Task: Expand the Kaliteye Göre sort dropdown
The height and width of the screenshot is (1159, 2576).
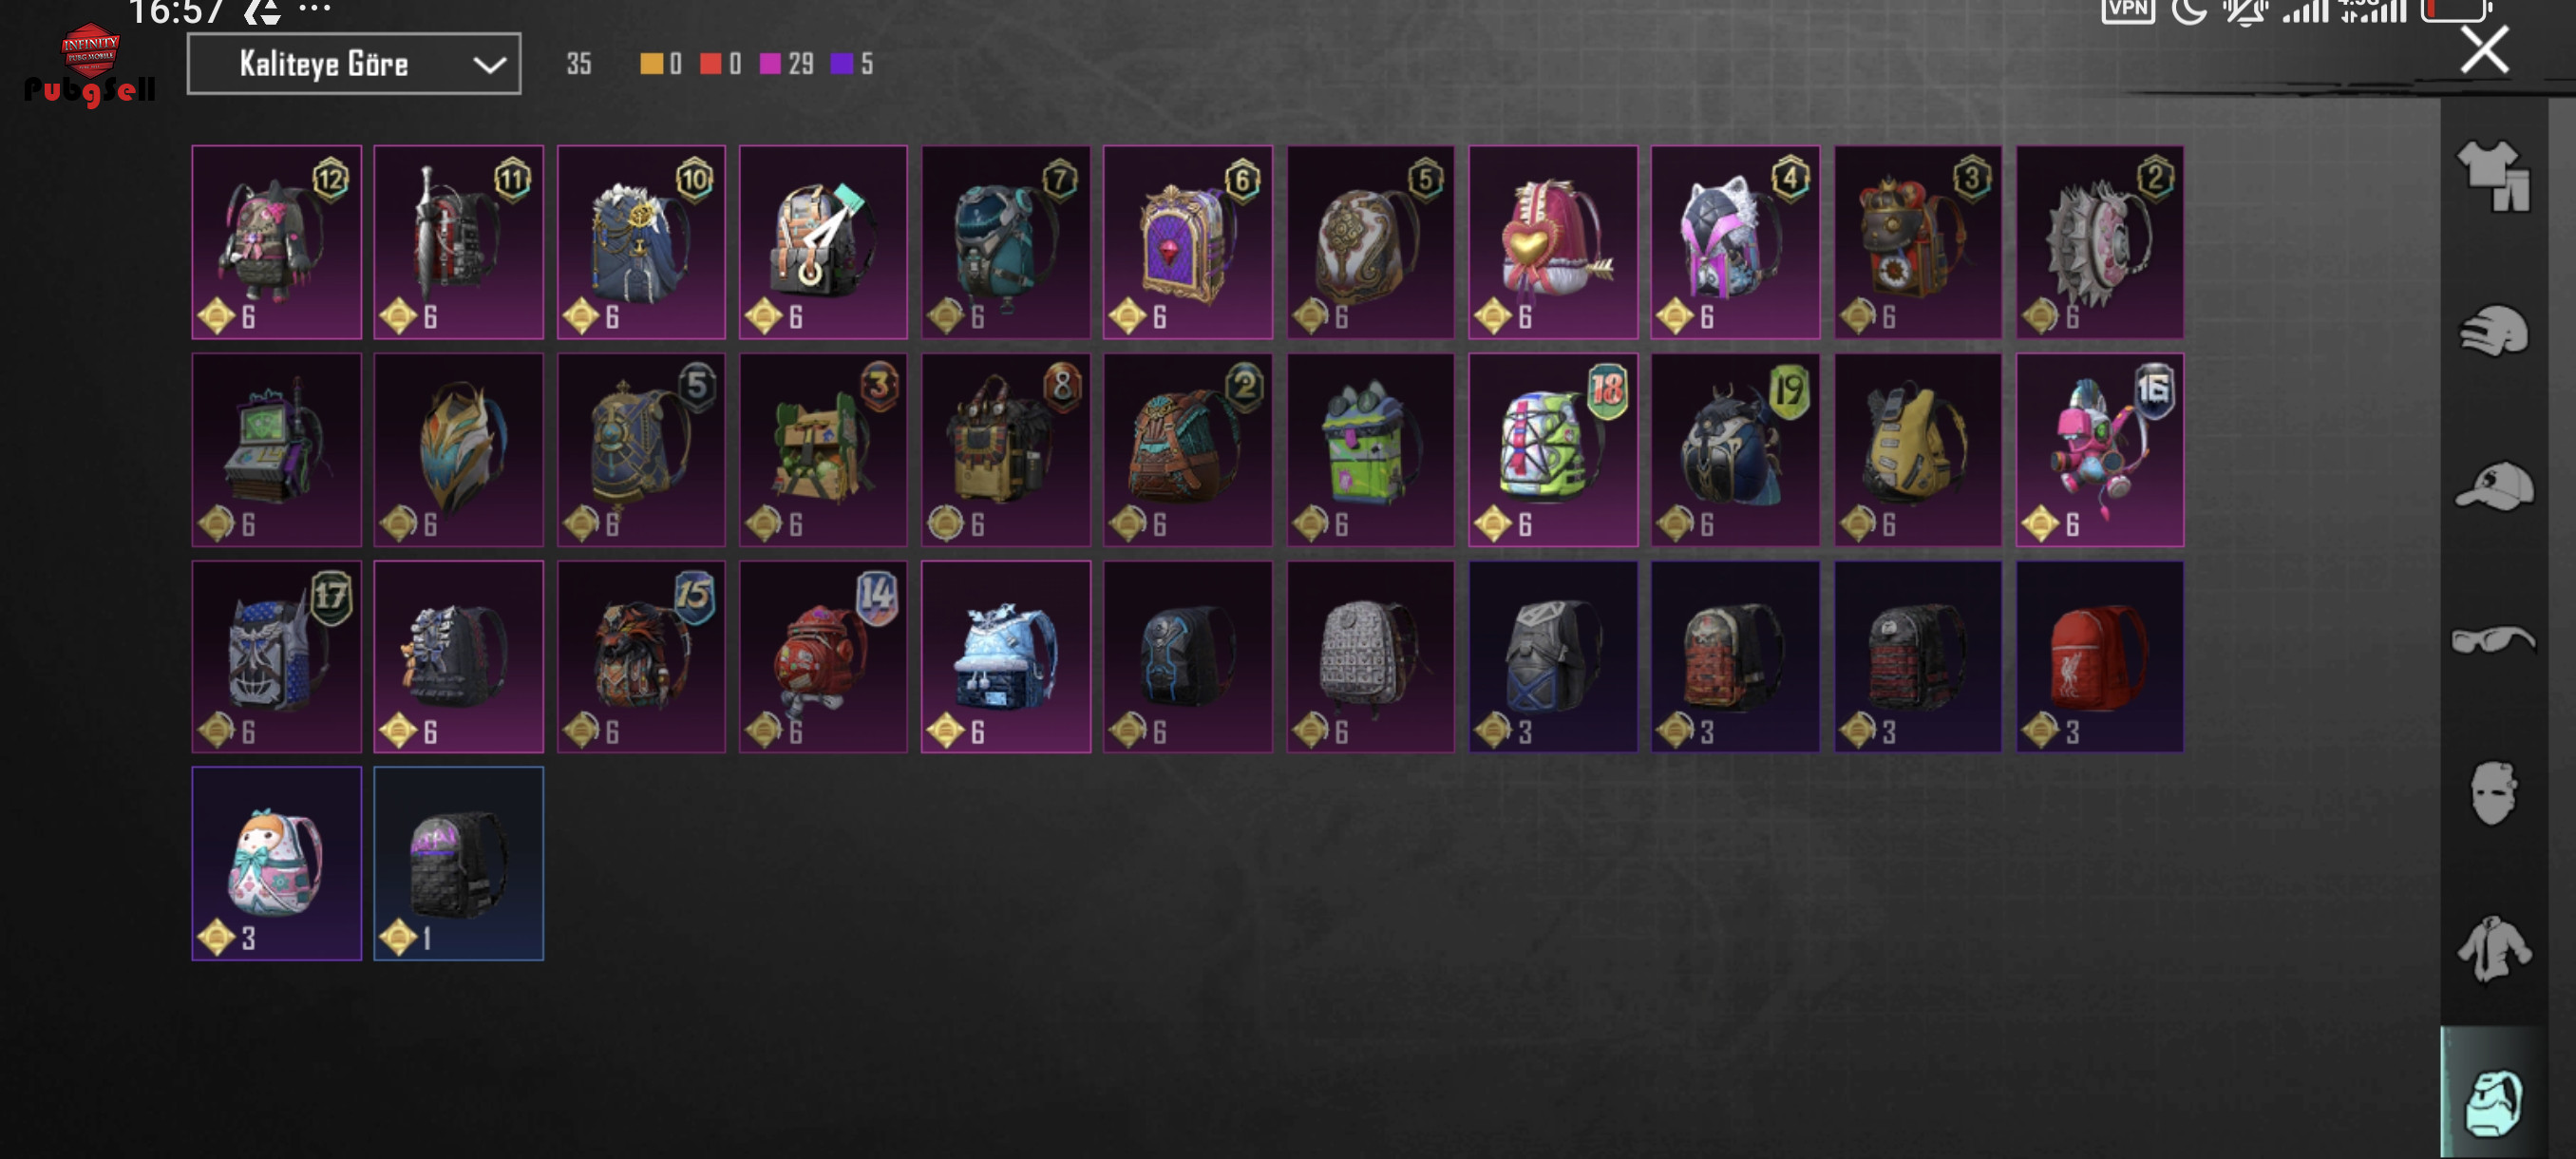Action: tap(354, 64)
